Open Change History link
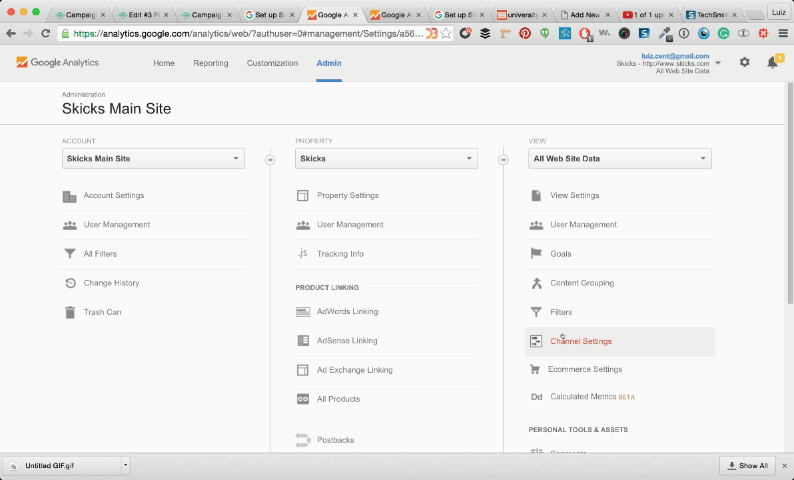This screenshot has width=794, height=480. click(111, 283)
